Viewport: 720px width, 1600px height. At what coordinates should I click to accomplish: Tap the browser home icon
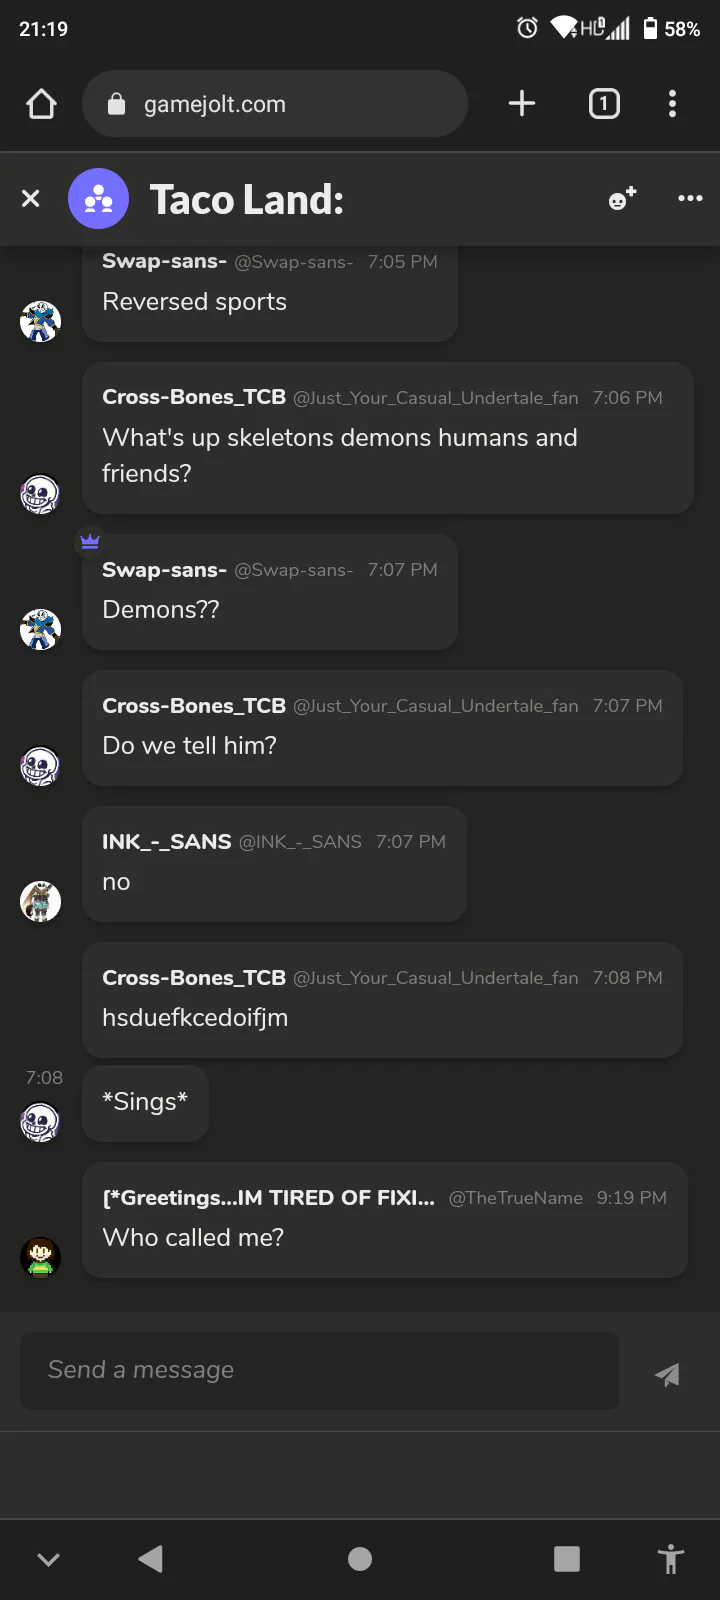click(41, 104)
